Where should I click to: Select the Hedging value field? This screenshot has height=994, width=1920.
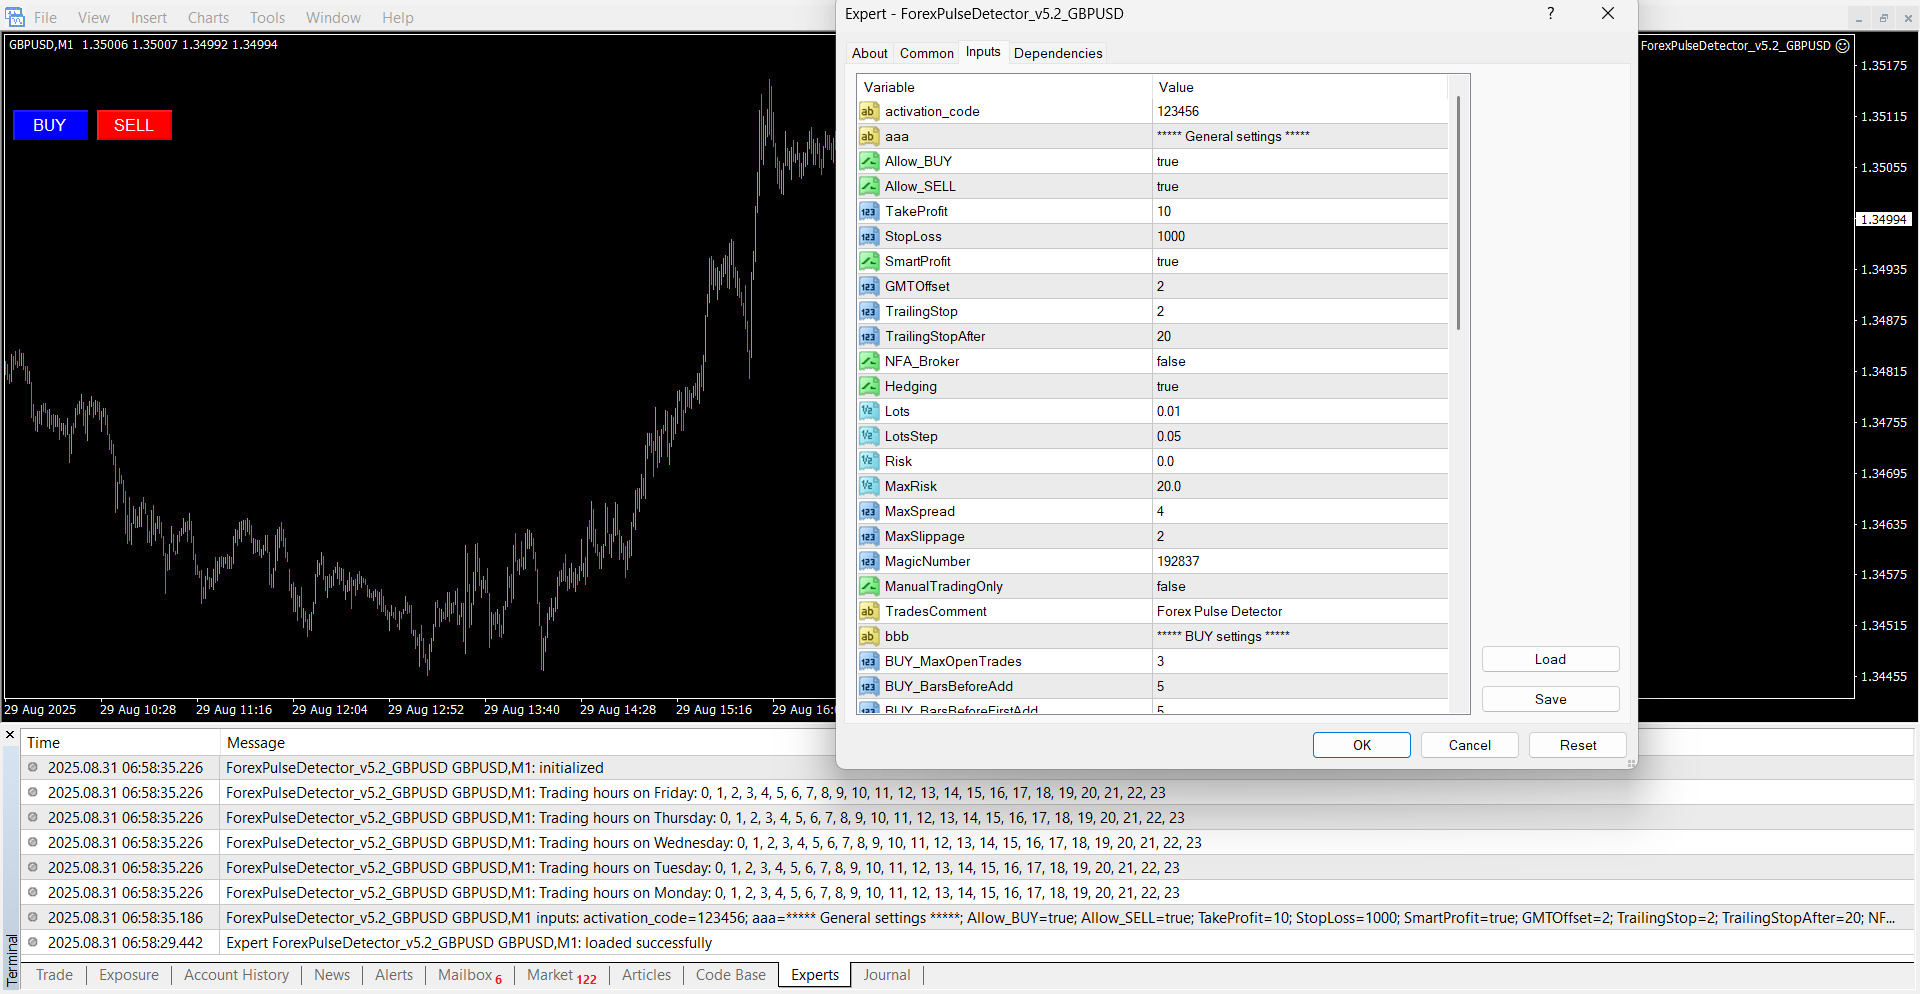coord(1300,386)
